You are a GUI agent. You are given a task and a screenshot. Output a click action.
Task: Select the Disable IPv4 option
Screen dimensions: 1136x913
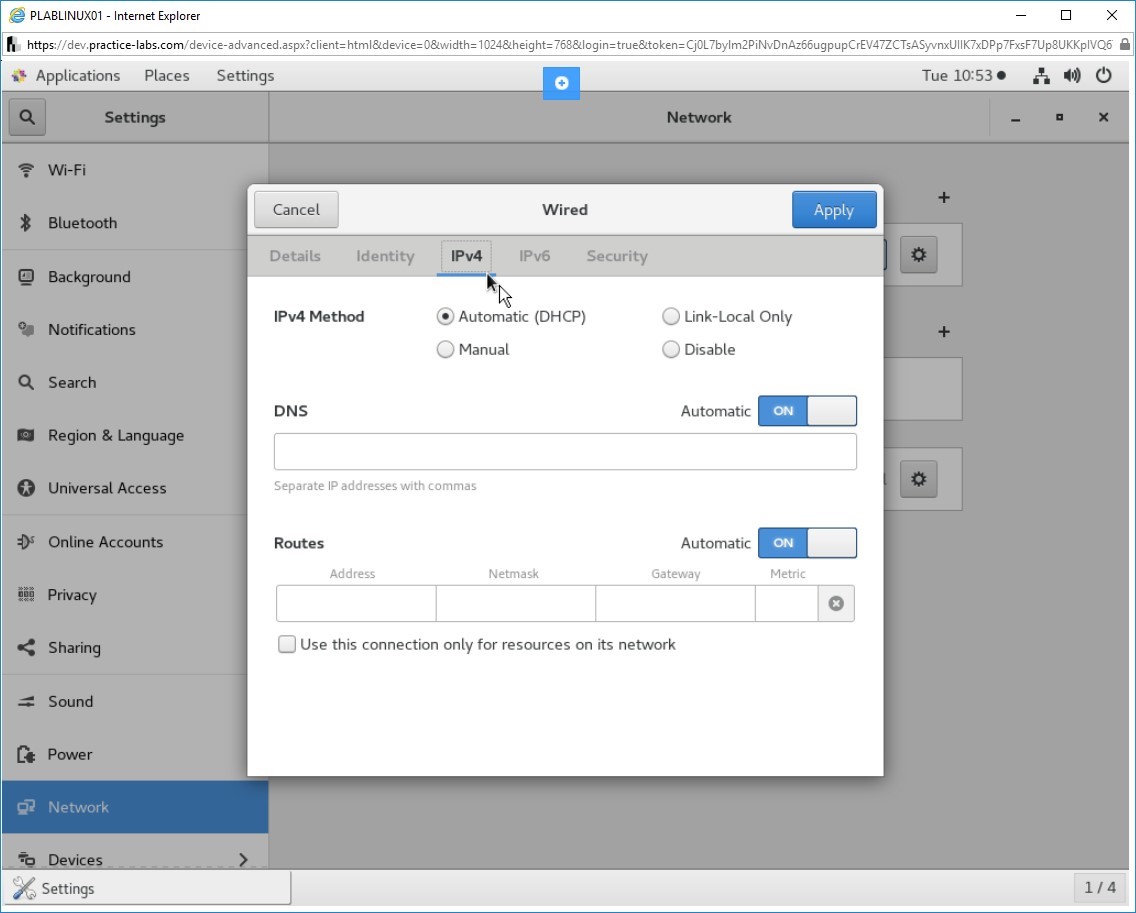[671, 350]
